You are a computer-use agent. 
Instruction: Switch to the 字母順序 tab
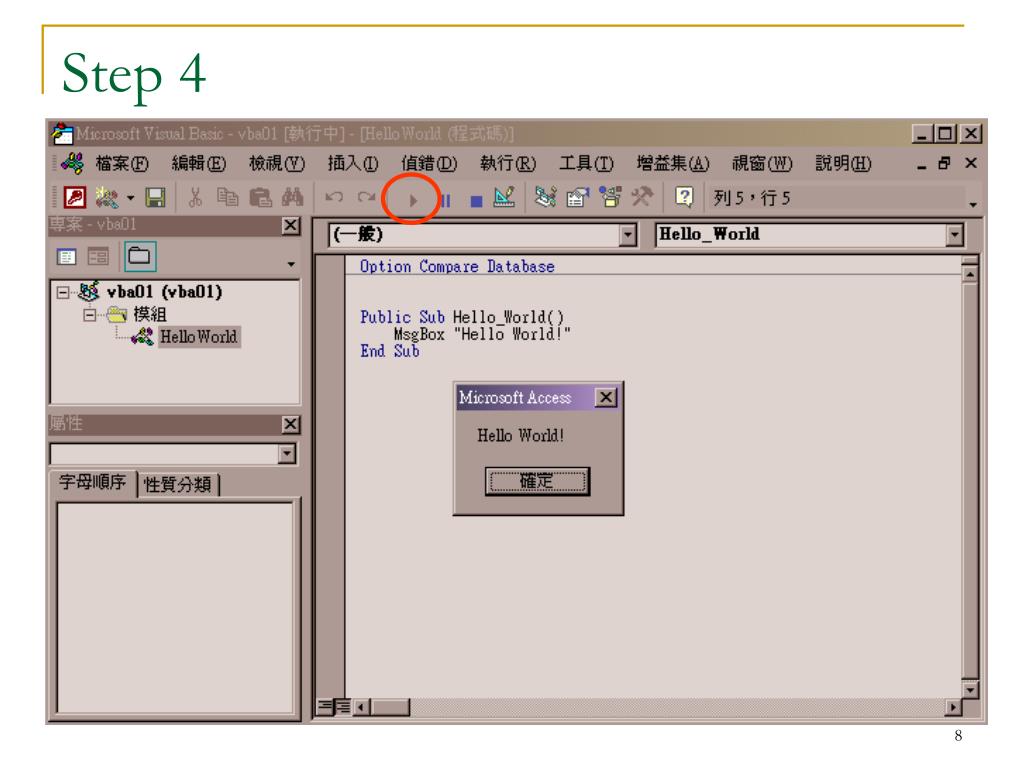[92, 483]
